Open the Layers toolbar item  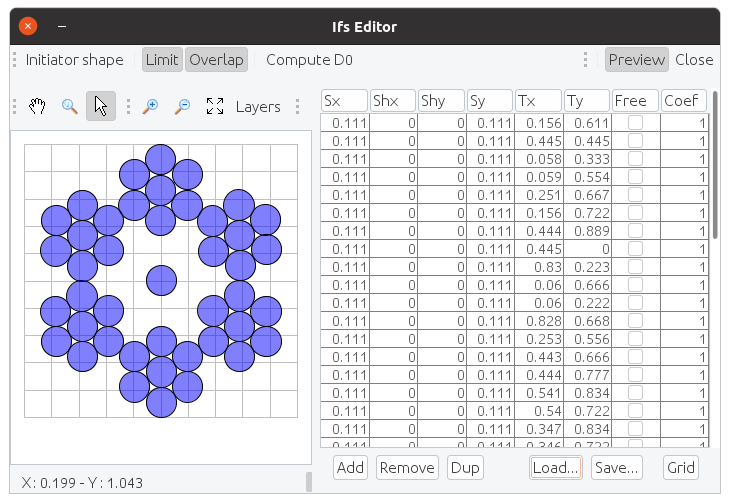pyautogui.click(x=258, y=107)
